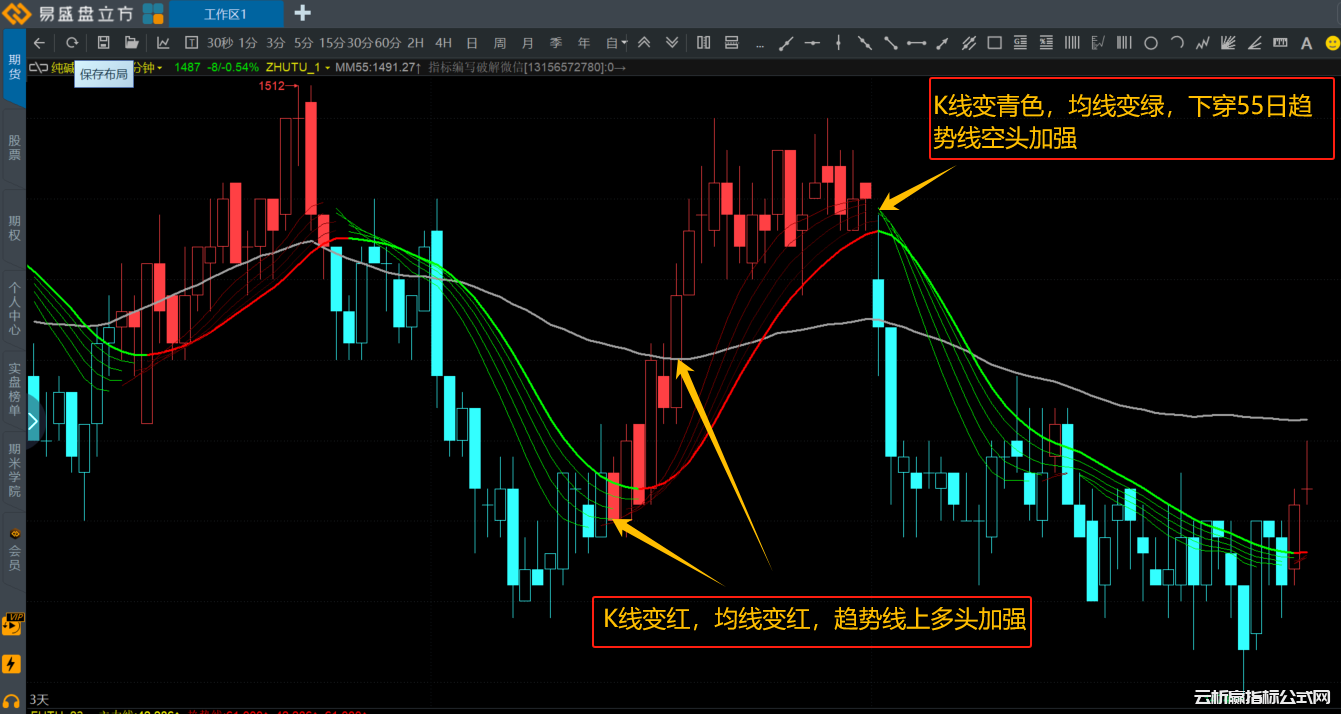Switch to the 日 daily timeframe
The height and width of the screenshot is (714, 1341).
(472, 43)
